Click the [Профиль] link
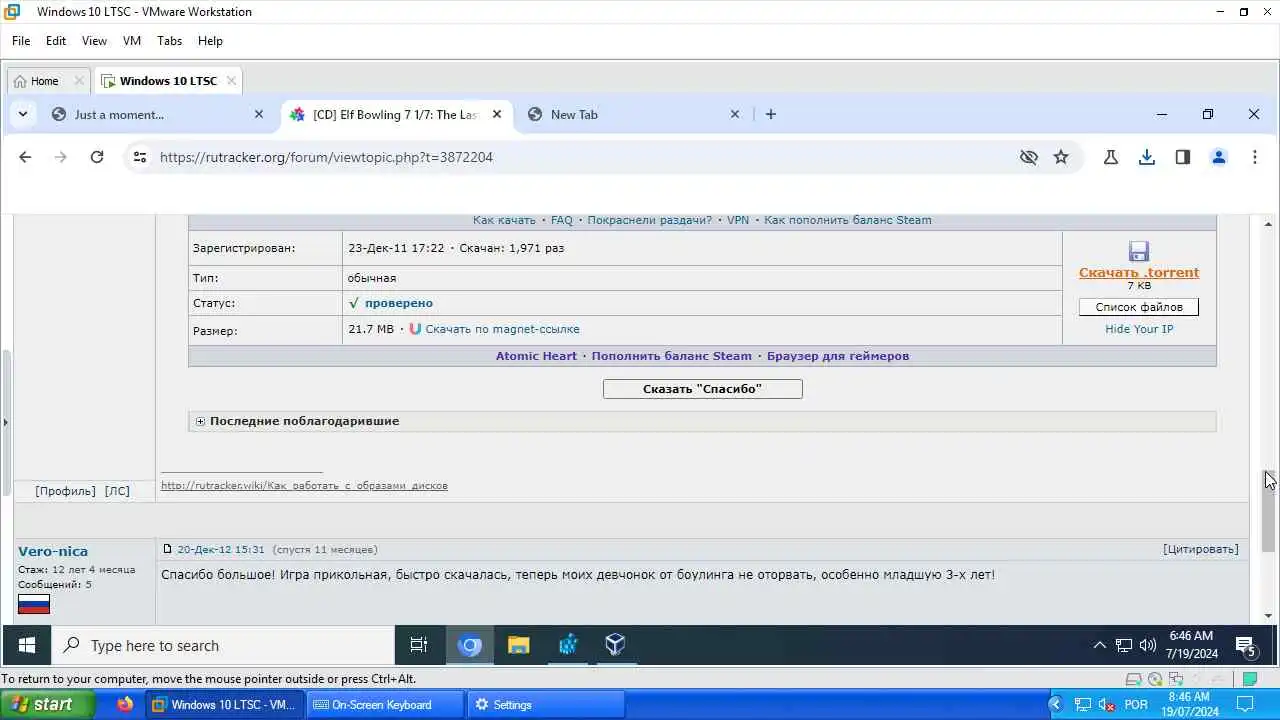1280x720 pixels. tap(66, 491)
